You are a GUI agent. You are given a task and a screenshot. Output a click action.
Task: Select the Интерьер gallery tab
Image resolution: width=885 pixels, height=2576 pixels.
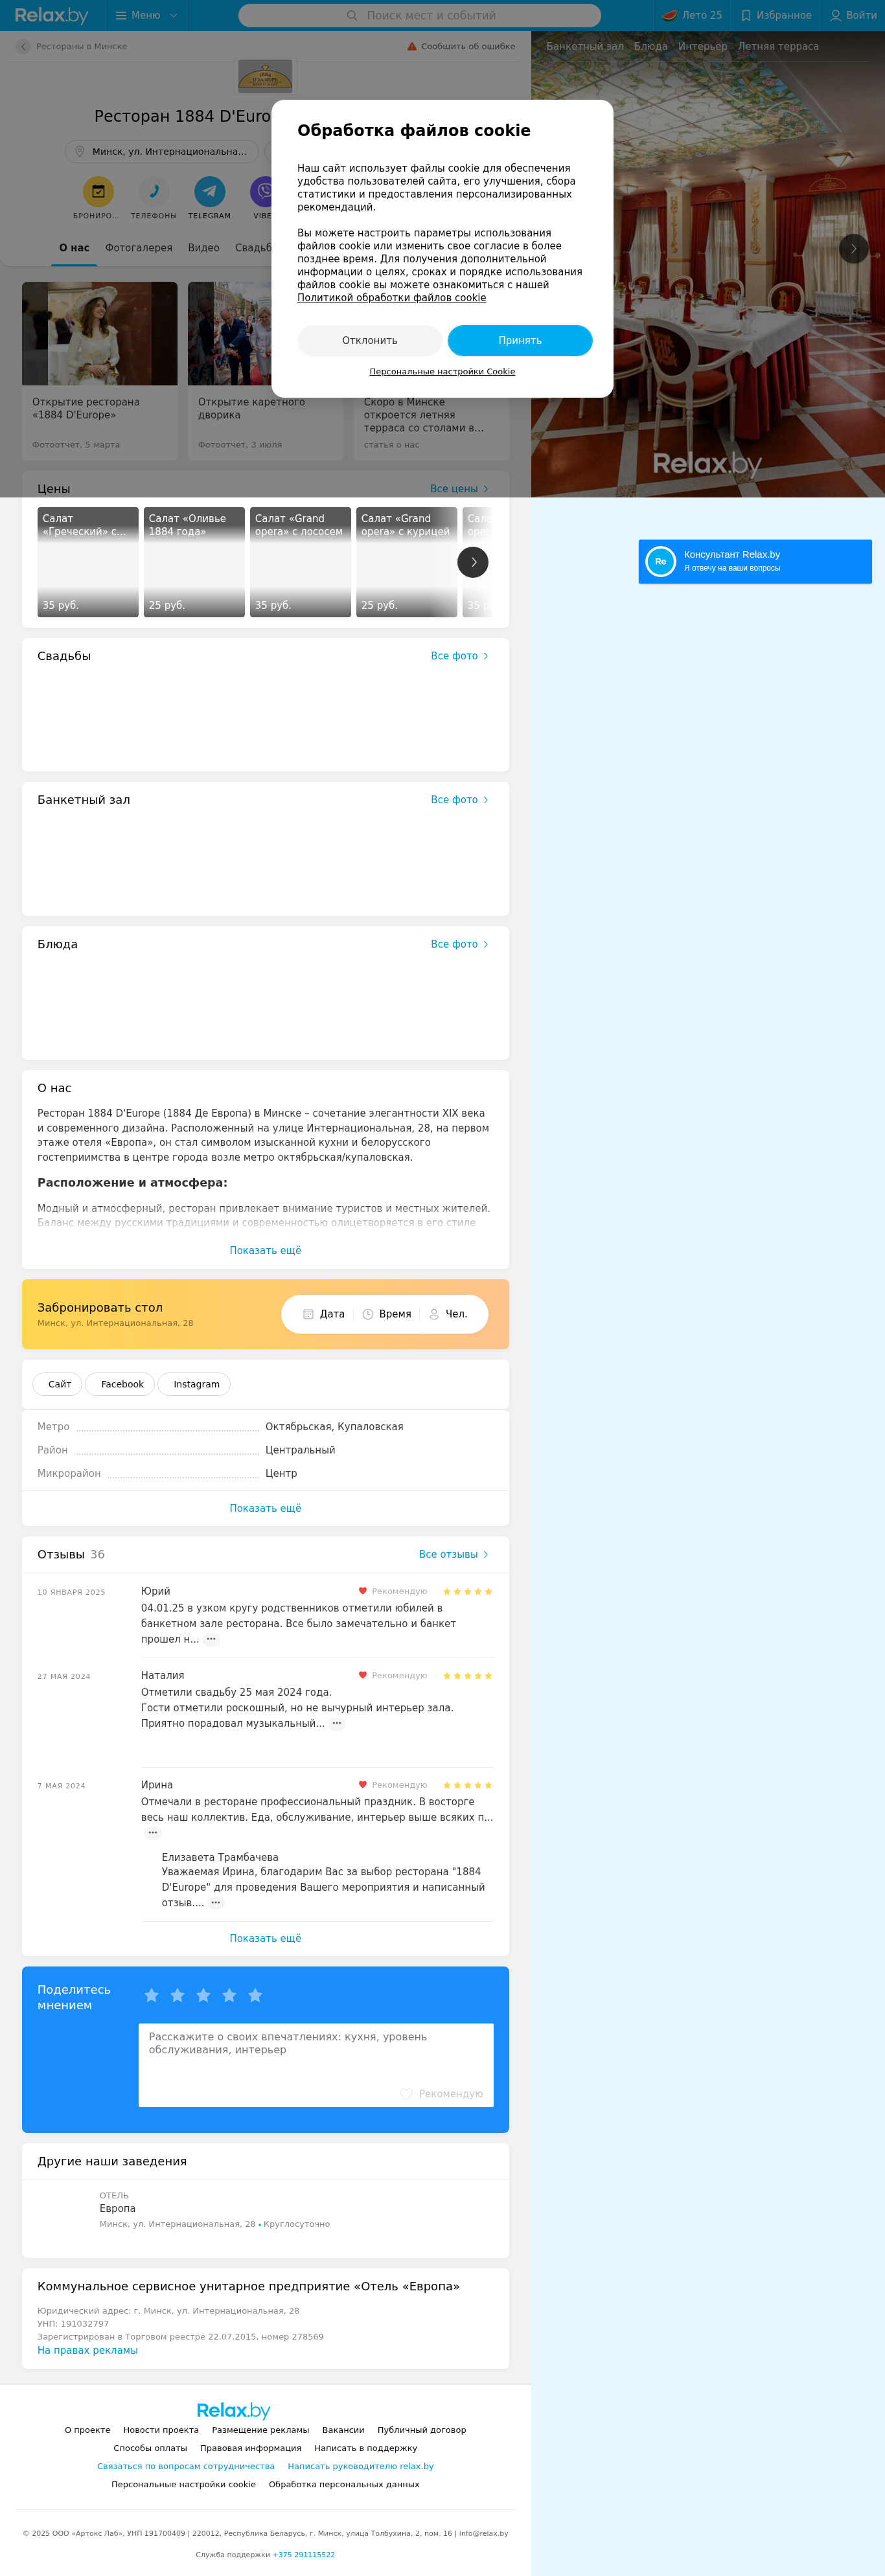click(x=703, y=46)
